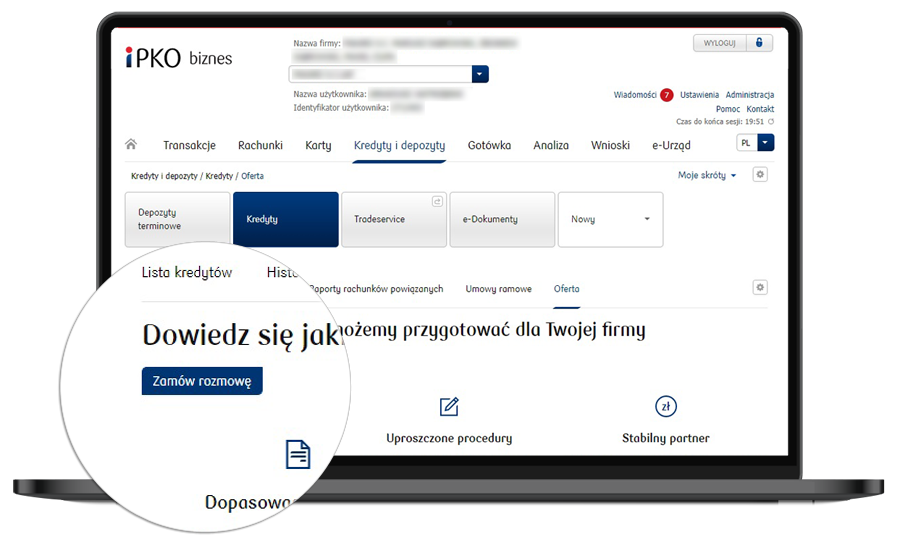Click the Stabilny partner złoty icon

click(665, 406)
